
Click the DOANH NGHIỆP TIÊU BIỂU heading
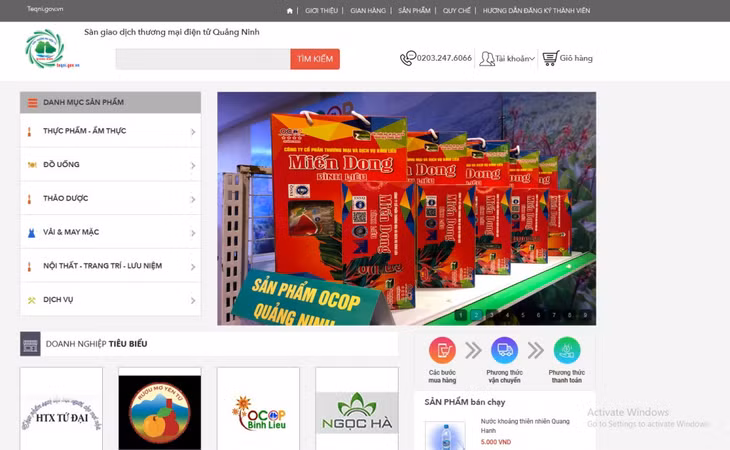point(96,344)
